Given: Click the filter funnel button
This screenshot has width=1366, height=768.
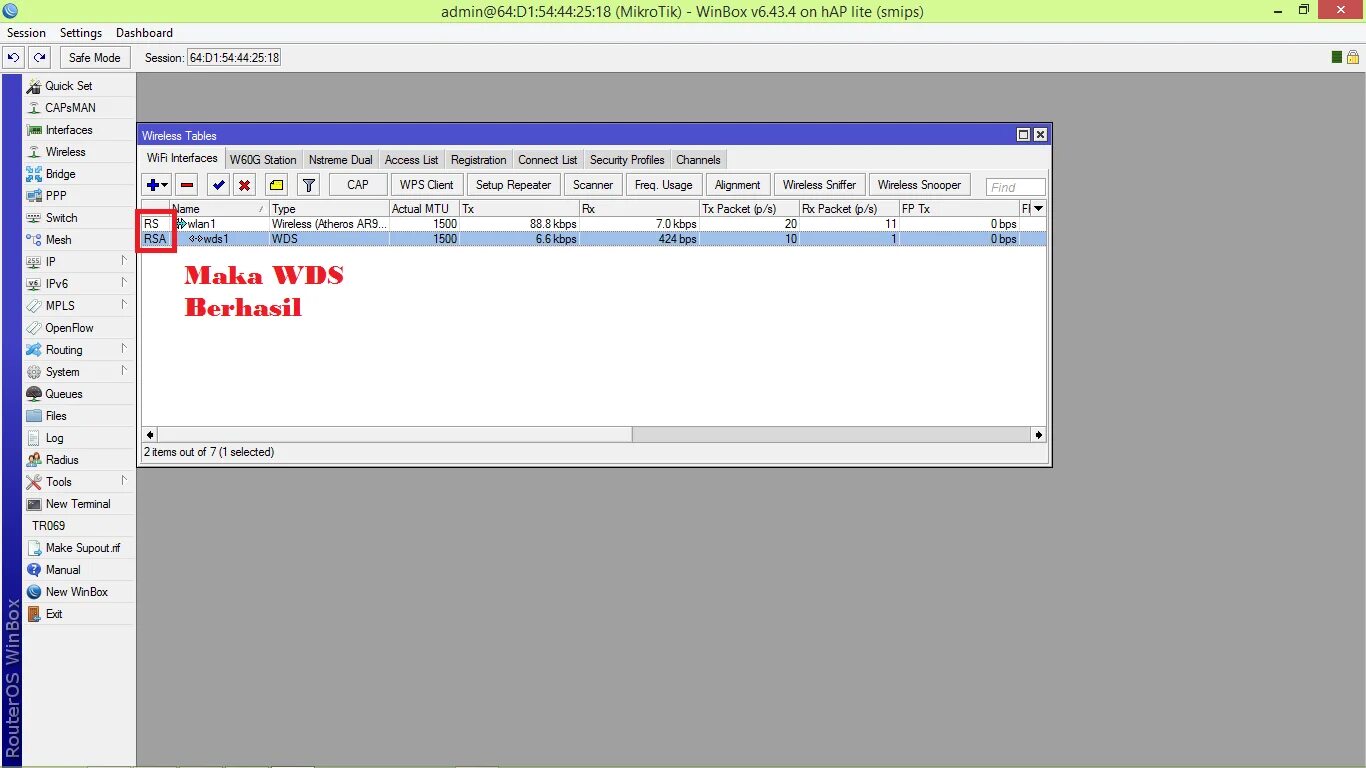Looking at the screenshot, I should [309, 185].
